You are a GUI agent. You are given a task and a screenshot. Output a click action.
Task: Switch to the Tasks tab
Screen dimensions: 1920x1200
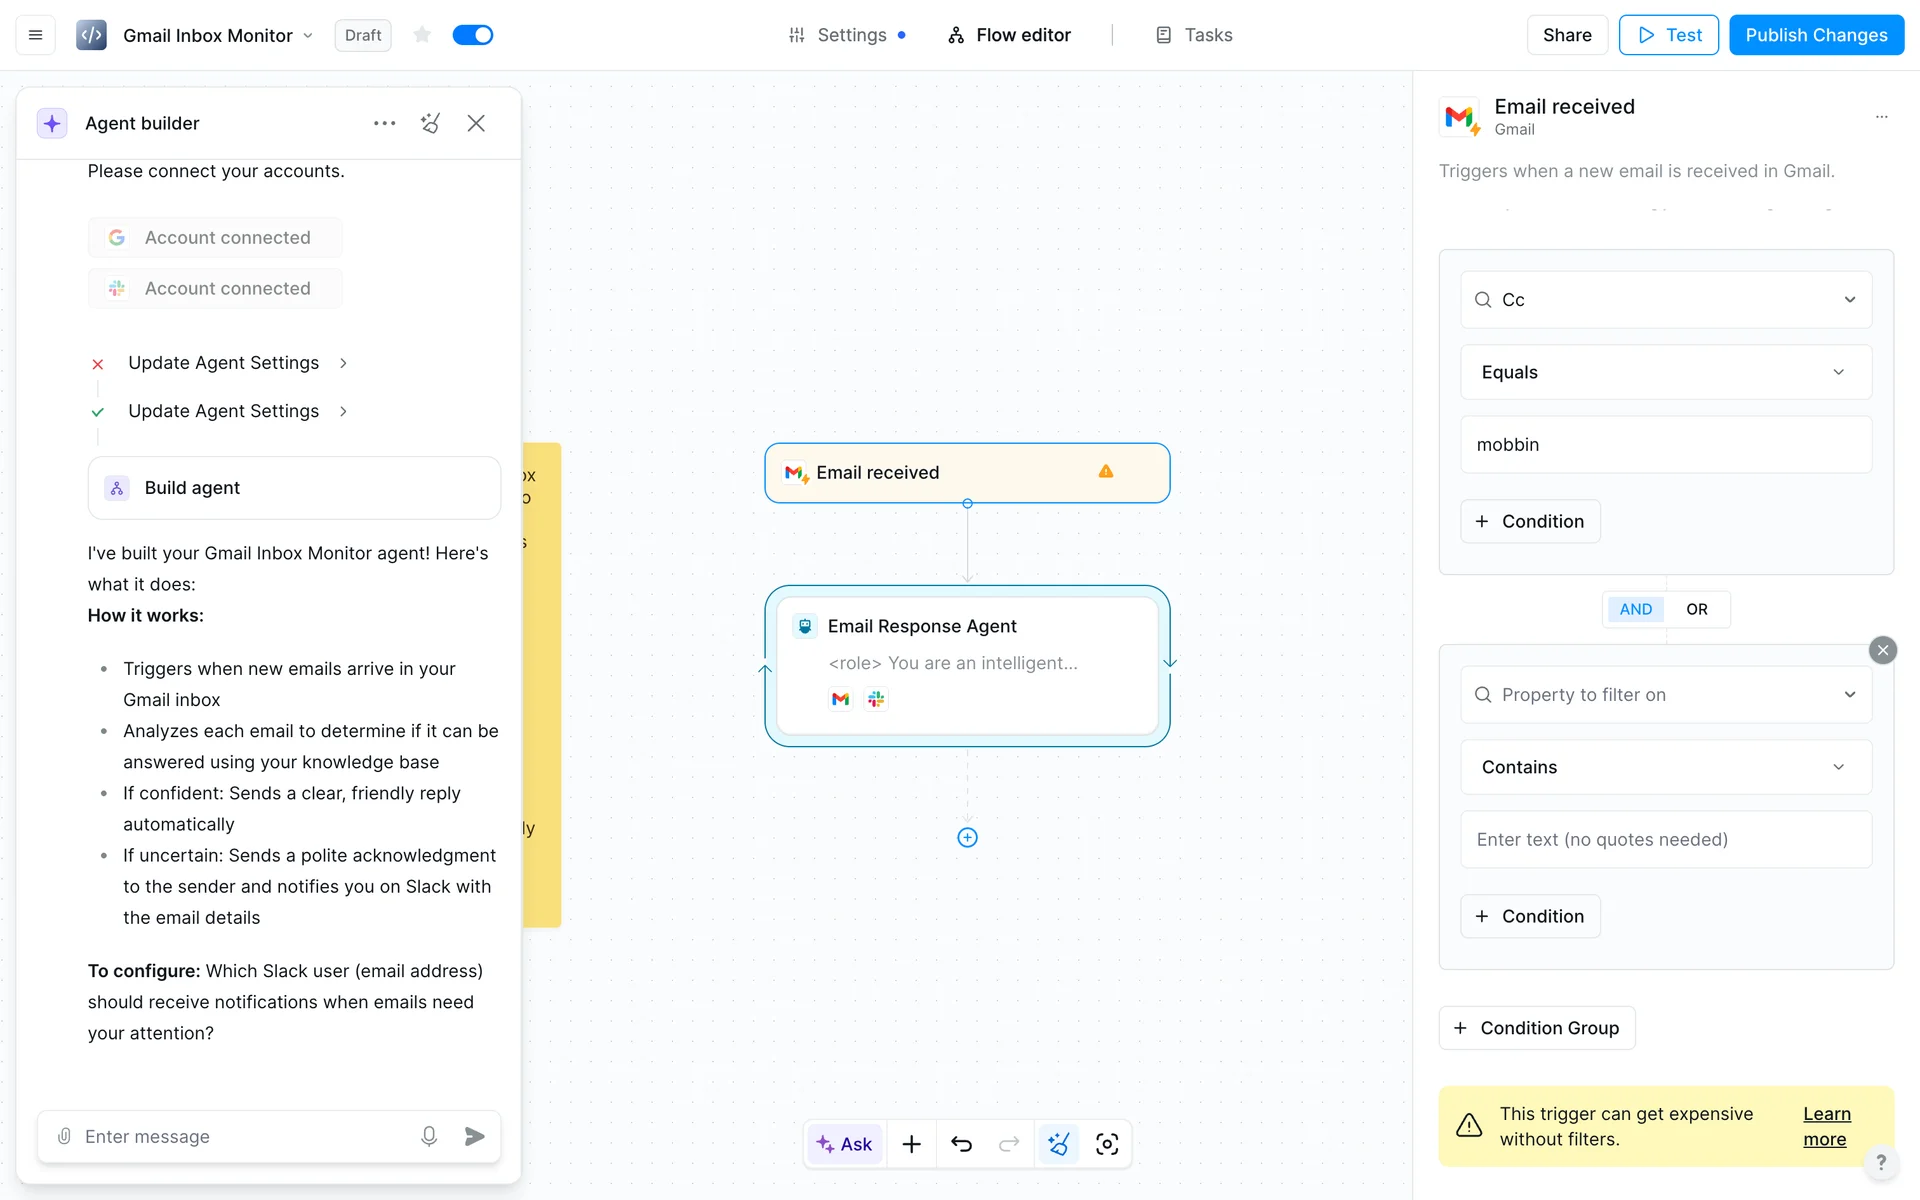pos(1194,35)
